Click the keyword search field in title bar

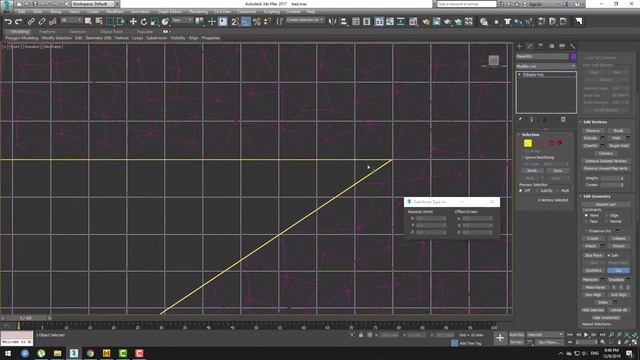(x=467, y=4)
